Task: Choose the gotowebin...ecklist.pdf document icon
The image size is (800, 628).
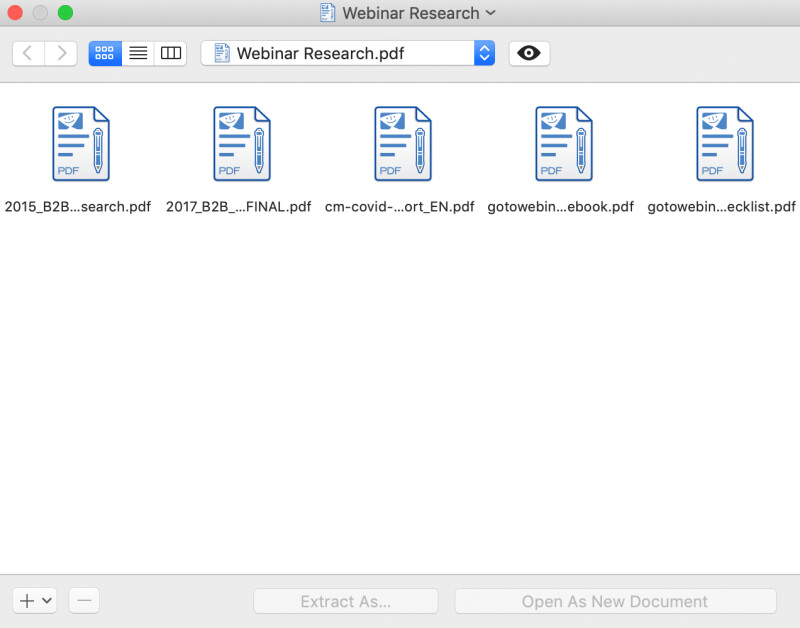Action: (724, 144)
